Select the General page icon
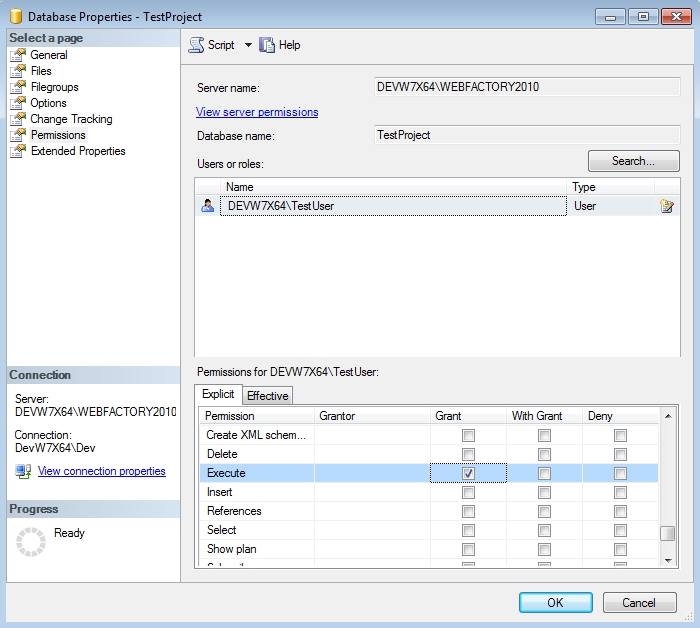Image resolution: width=700 pixels, height=628 pixels. click(x=18, y=55)
